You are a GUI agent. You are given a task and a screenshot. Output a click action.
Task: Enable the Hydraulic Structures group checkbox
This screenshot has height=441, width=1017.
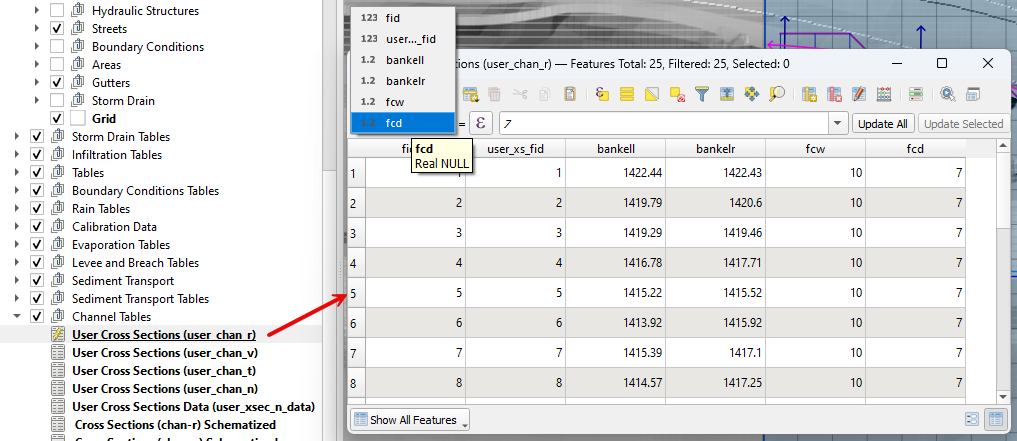(57, 11)
